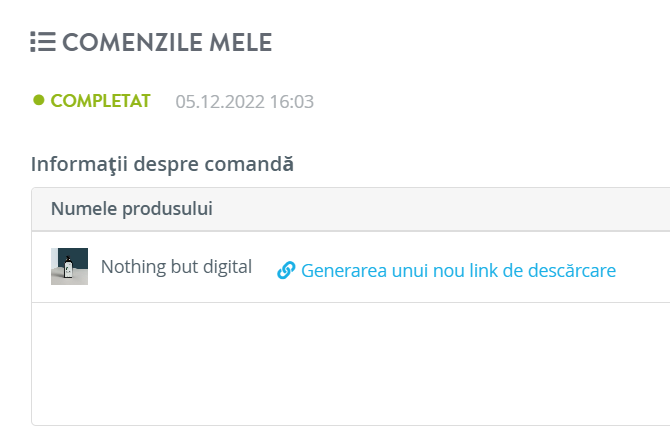The width and height of the screenshot is (670, 440).
Task: Click the Numele produsului column header
Action: click(x=132, y=209)
